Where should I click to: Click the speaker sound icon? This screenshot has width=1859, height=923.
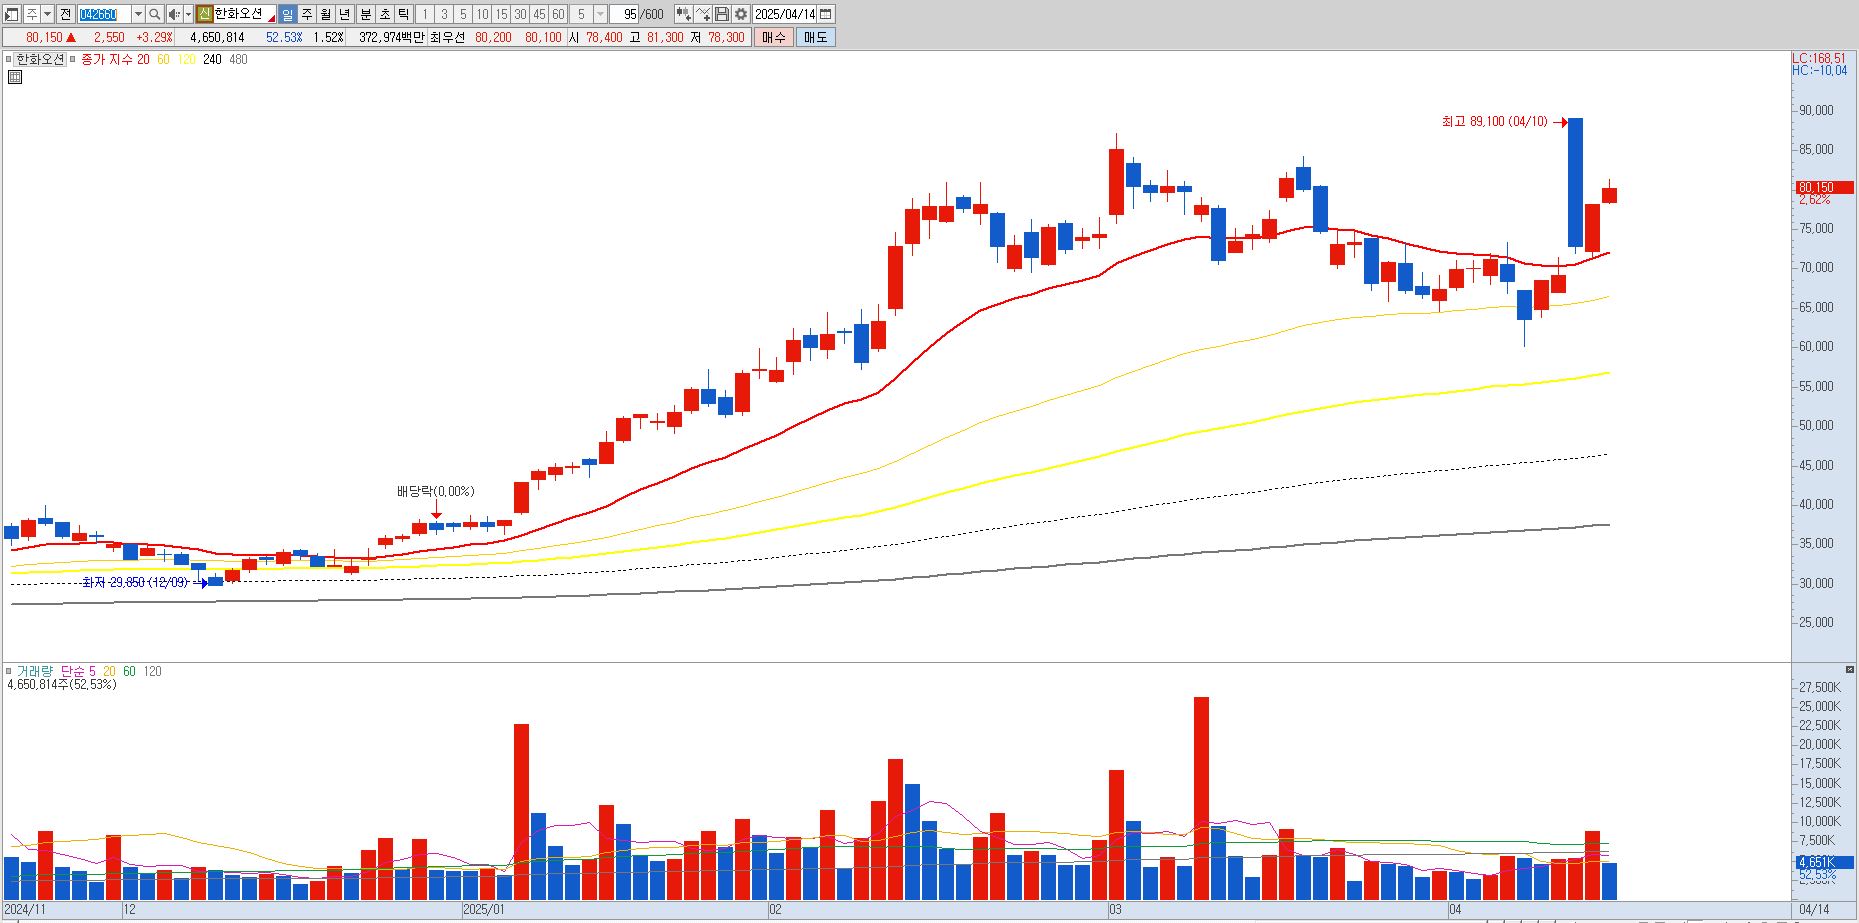click(174, 14)
